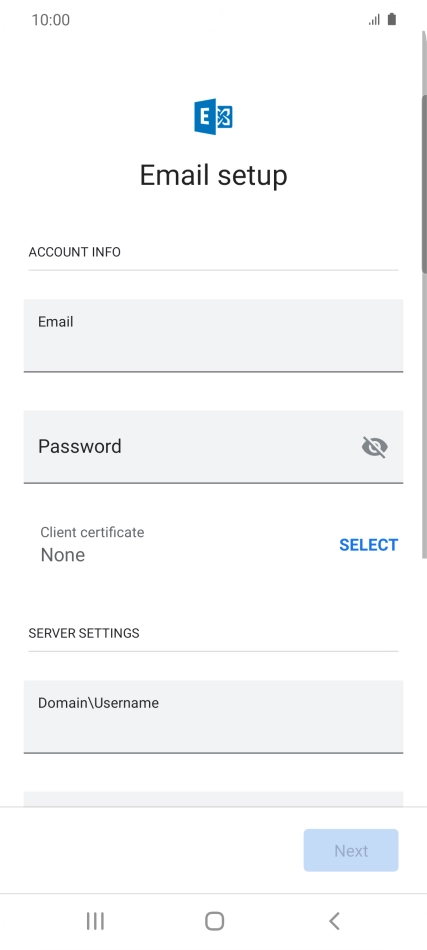Tap the signal strength icon

click(x=374, y=20)
